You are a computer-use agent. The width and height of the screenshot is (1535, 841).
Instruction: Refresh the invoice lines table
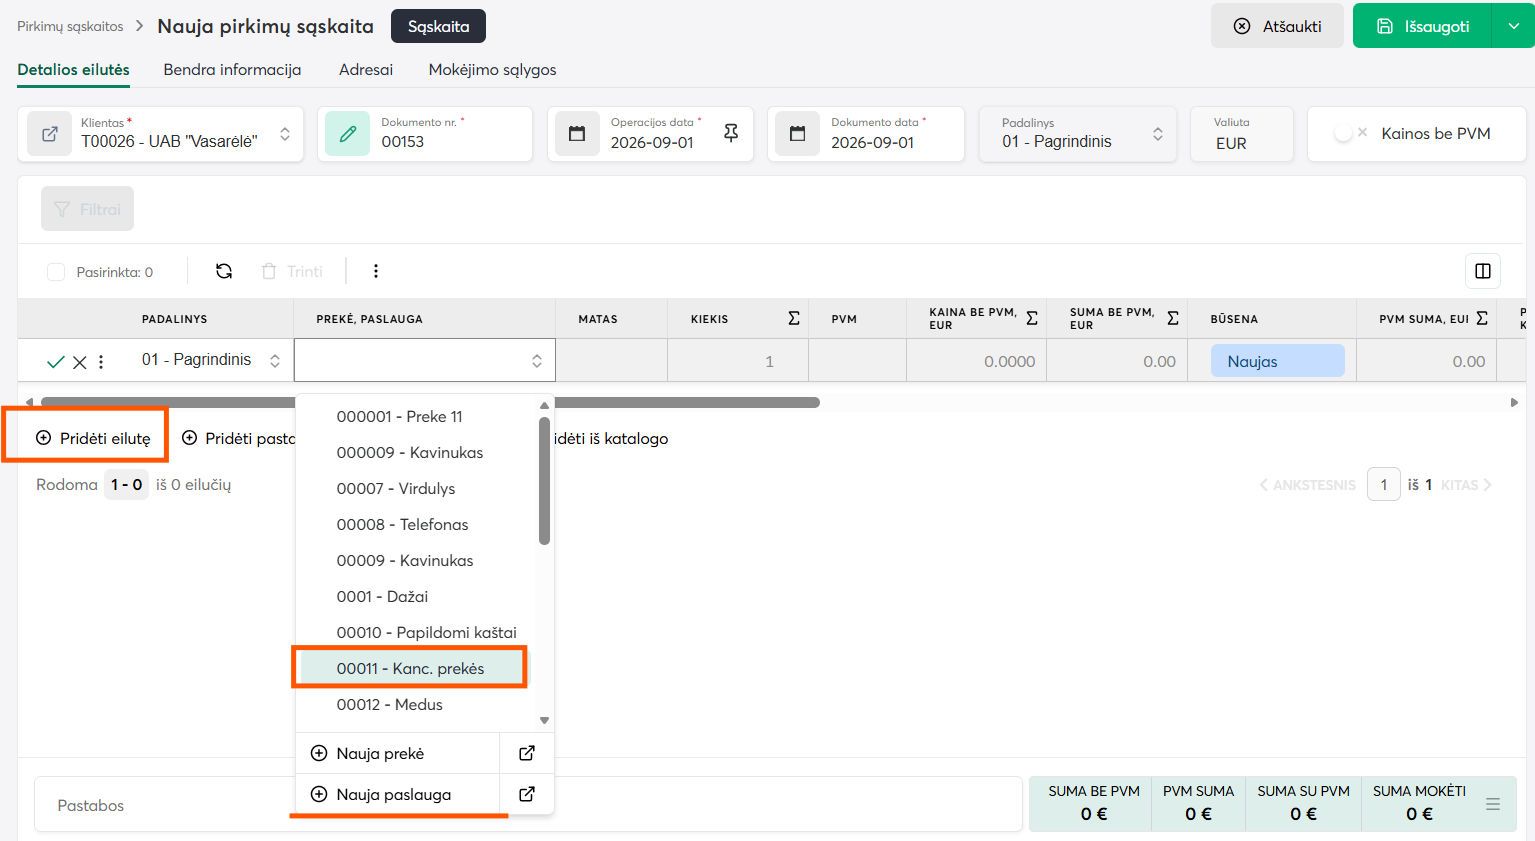224,271
